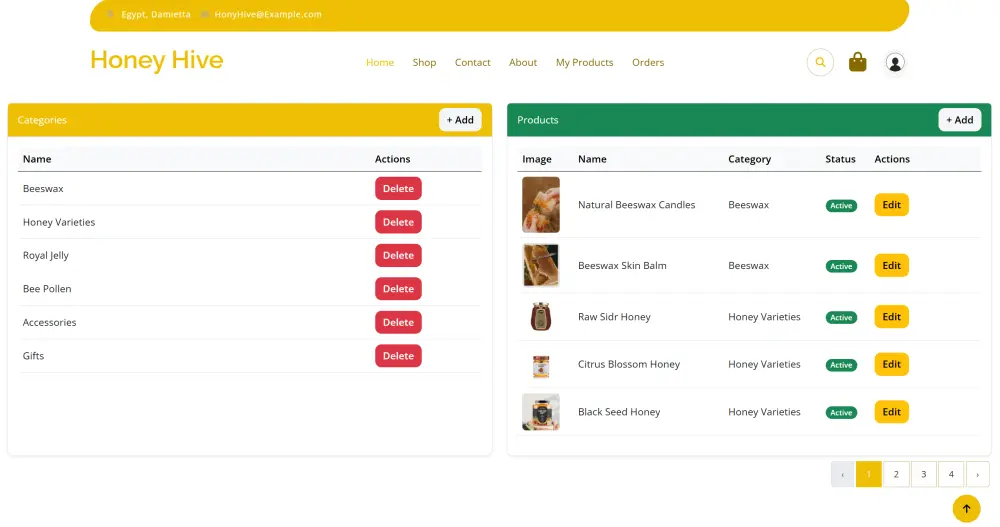The width and height of the screenshot is (1000, 527).
Task: Select page 1 in pagination
Action: coord(868,474)
